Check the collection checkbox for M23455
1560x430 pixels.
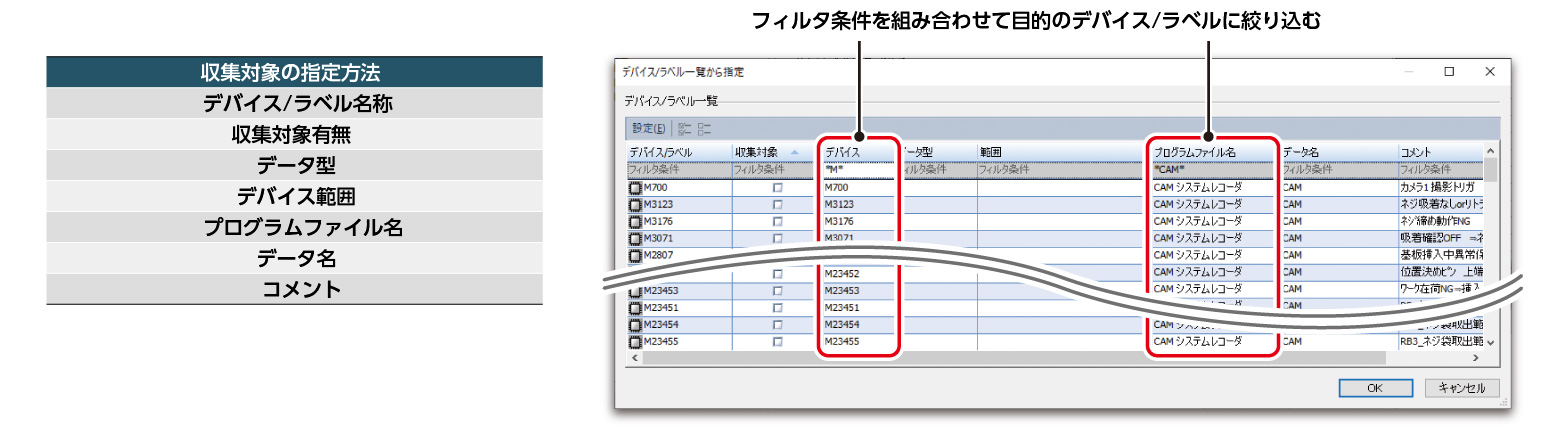point(777,342)
